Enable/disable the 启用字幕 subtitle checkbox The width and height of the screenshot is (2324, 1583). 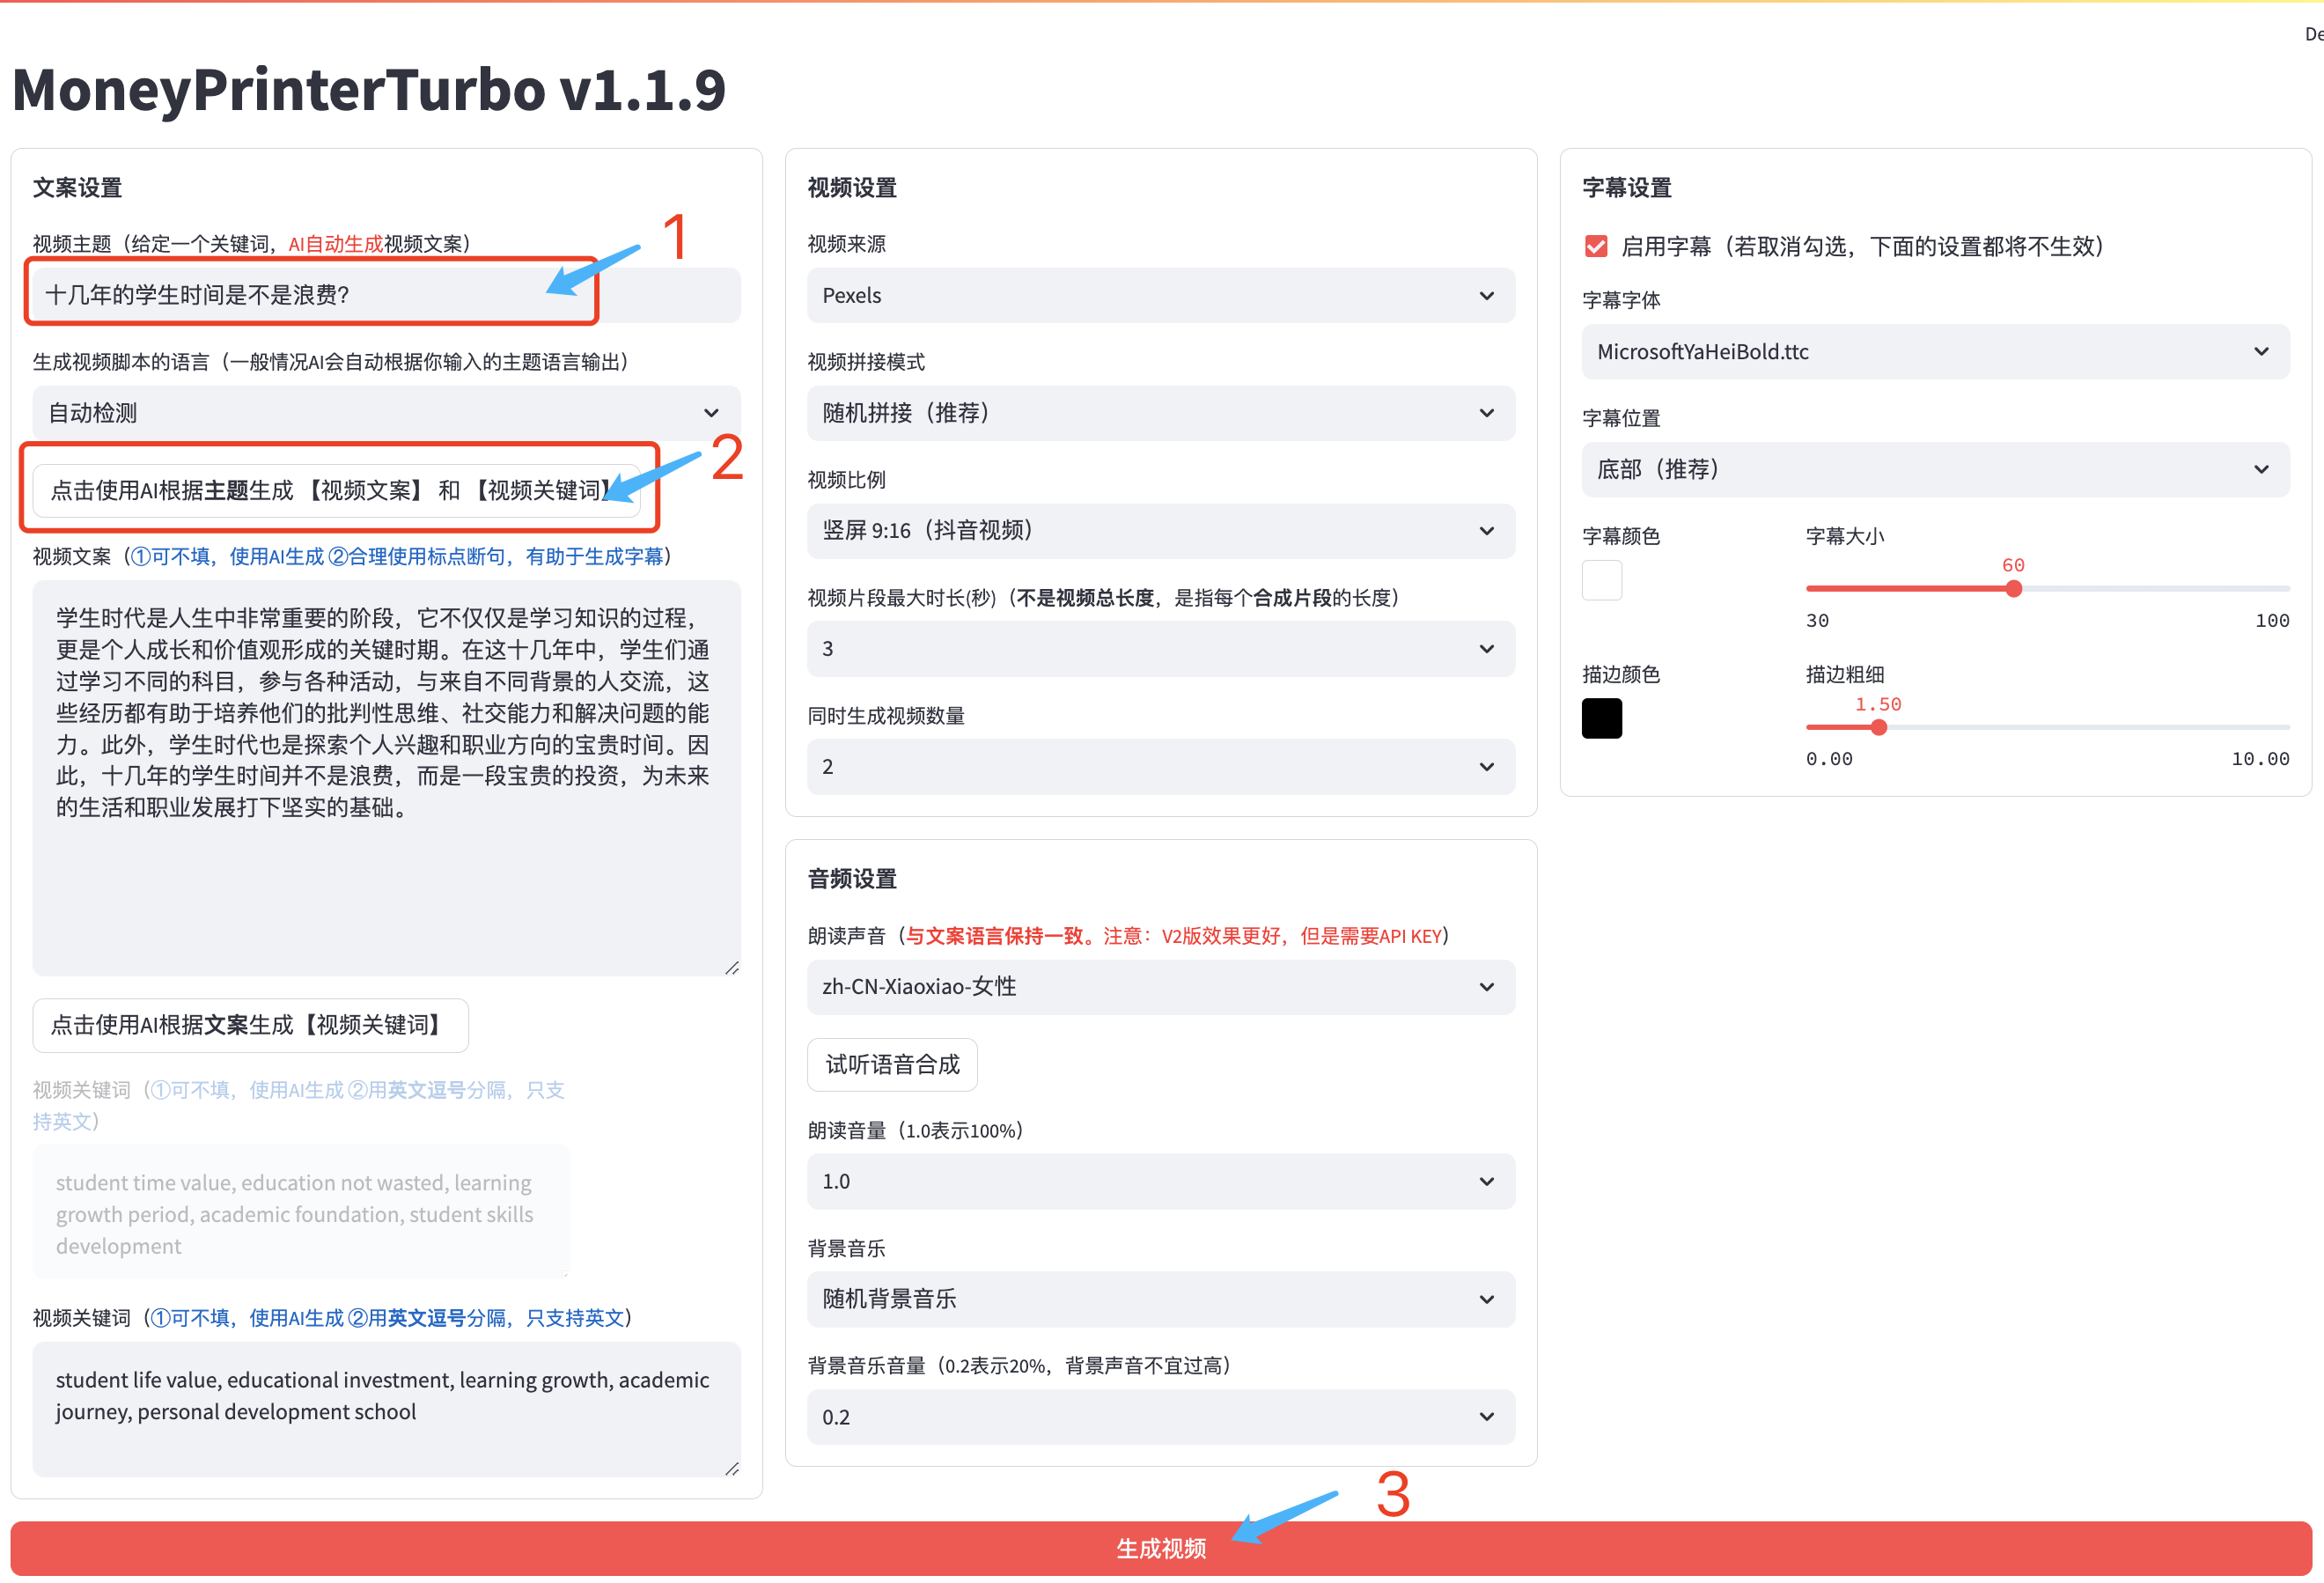tap(1596, 247)
